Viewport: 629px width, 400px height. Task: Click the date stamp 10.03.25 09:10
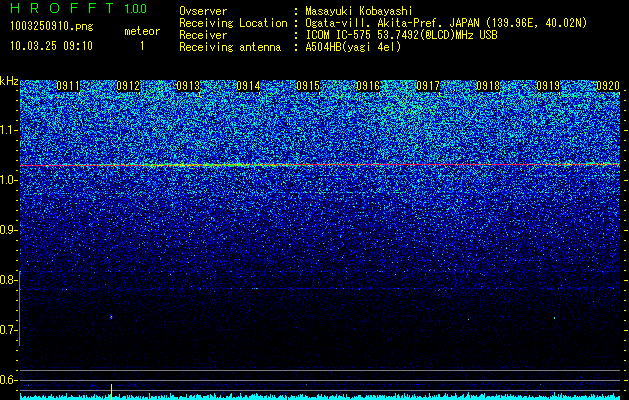click(x=51, y=46)
